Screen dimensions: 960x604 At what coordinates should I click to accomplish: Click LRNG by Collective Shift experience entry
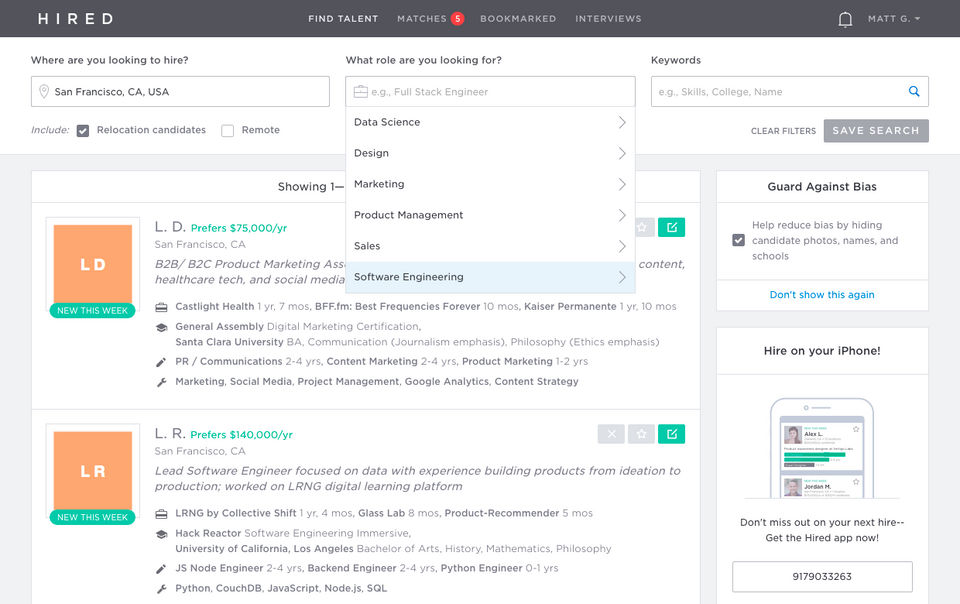[236, 513]
